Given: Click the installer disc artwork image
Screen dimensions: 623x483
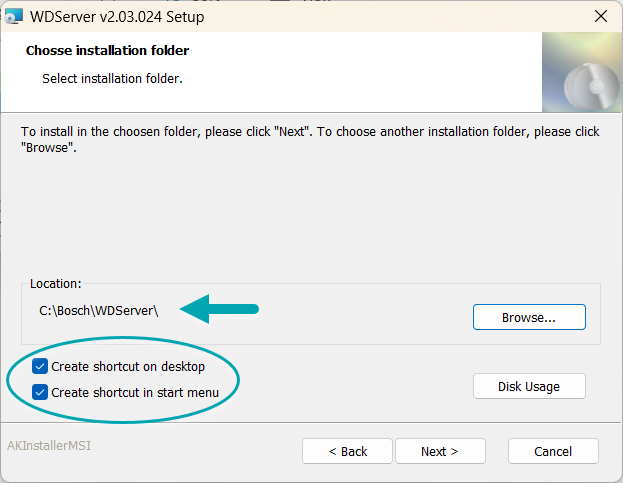Looking at the screenshot, I should pos(582,72).
